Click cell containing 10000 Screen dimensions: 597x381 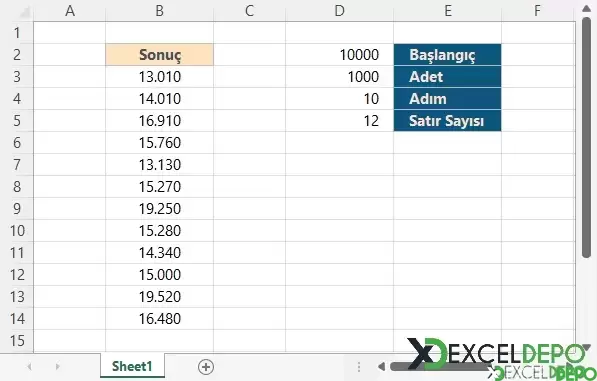340,55
